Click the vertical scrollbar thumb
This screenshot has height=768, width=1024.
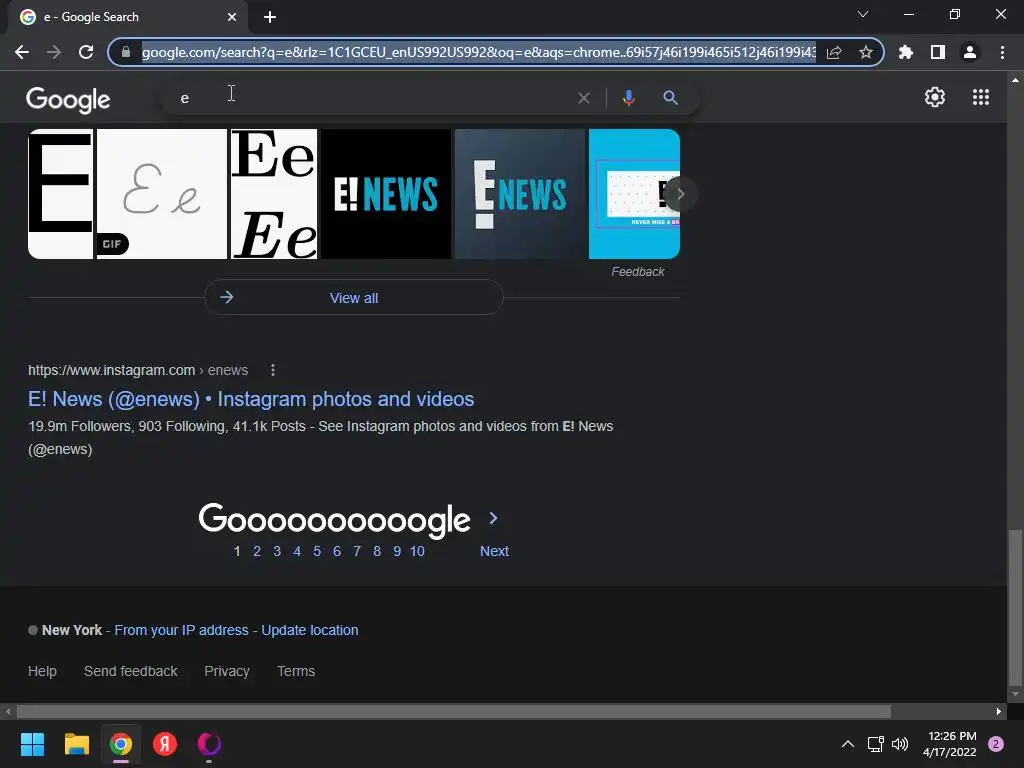click(1015, 607)
